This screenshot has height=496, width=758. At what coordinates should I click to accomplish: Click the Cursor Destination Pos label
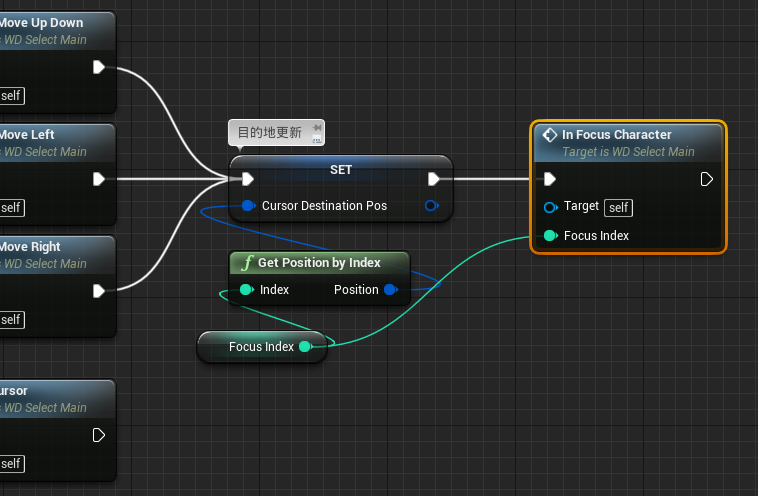(324, 205)
